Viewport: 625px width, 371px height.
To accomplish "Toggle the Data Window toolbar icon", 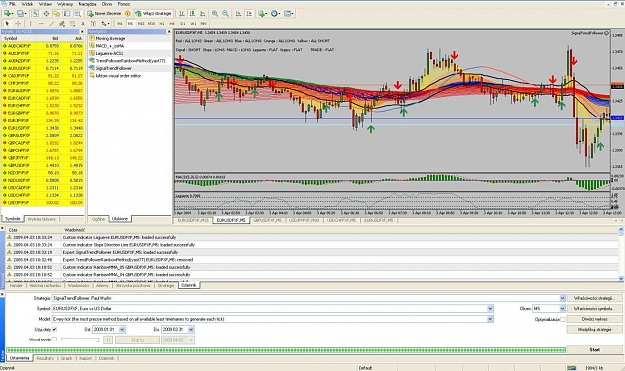I will (46, 14).
